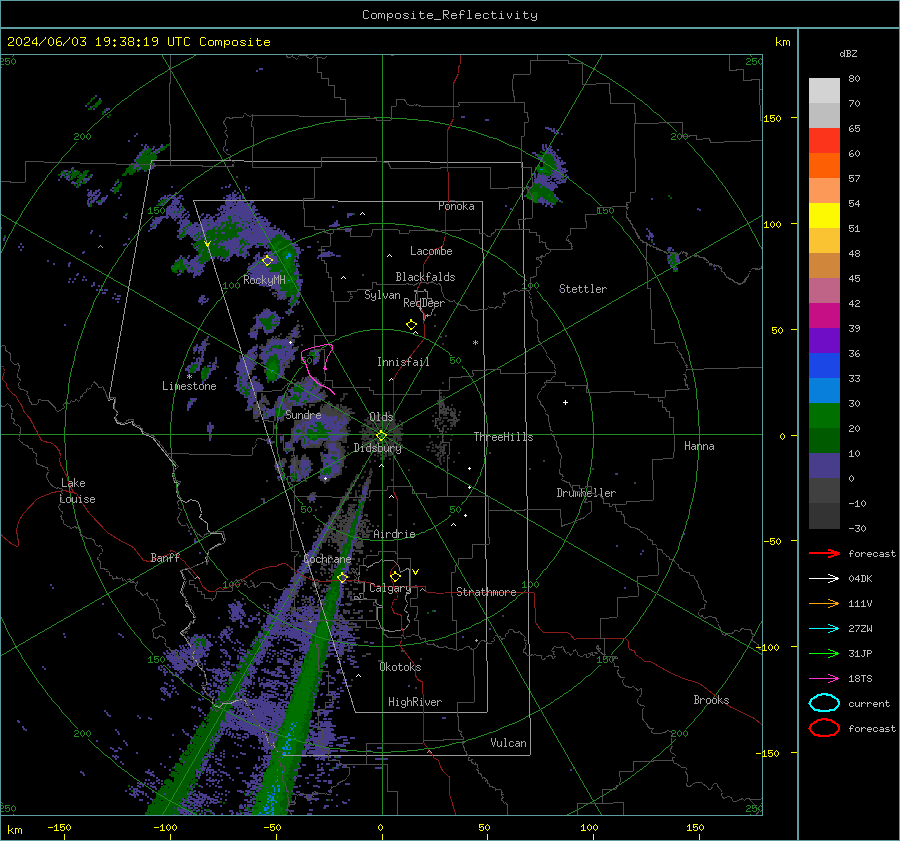This screenshot has width=900, height=841.
Task: Click the white 04DK arrow in legend
Action: [x=824, y=578]
